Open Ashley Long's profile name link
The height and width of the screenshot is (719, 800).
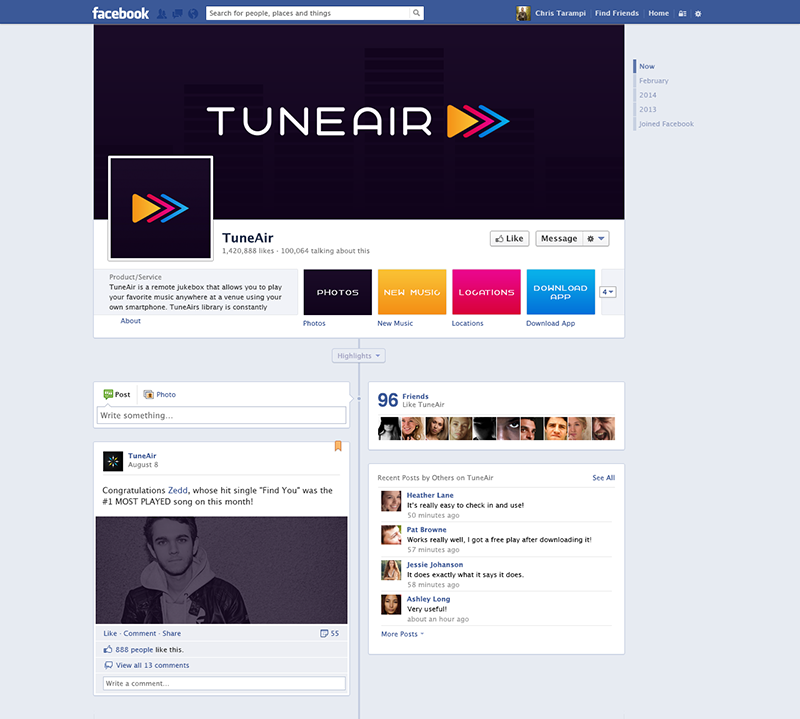(x=429, y=599)
